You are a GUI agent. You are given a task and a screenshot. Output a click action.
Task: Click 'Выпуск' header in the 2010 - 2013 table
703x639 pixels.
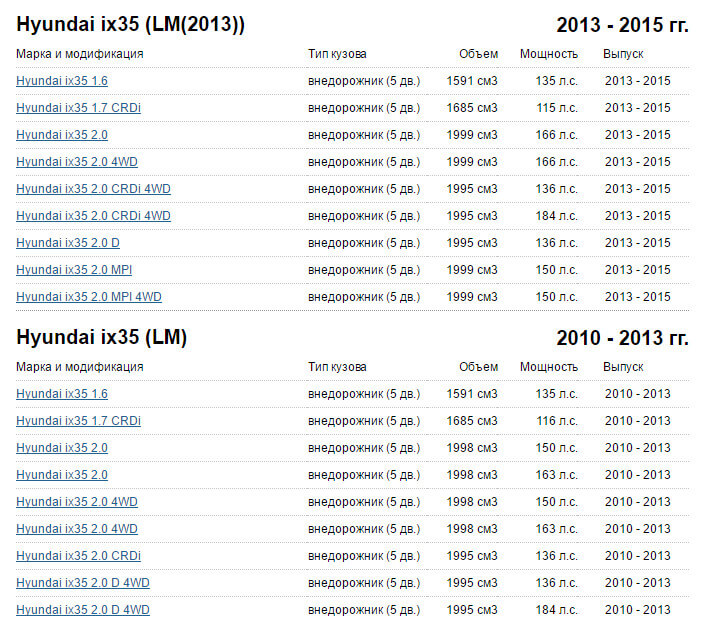(x=623, y=367)
